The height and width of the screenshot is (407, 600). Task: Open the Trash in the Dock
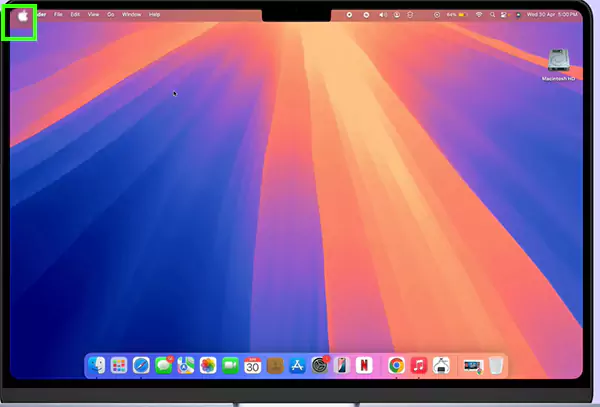click(x=496, y=366)
